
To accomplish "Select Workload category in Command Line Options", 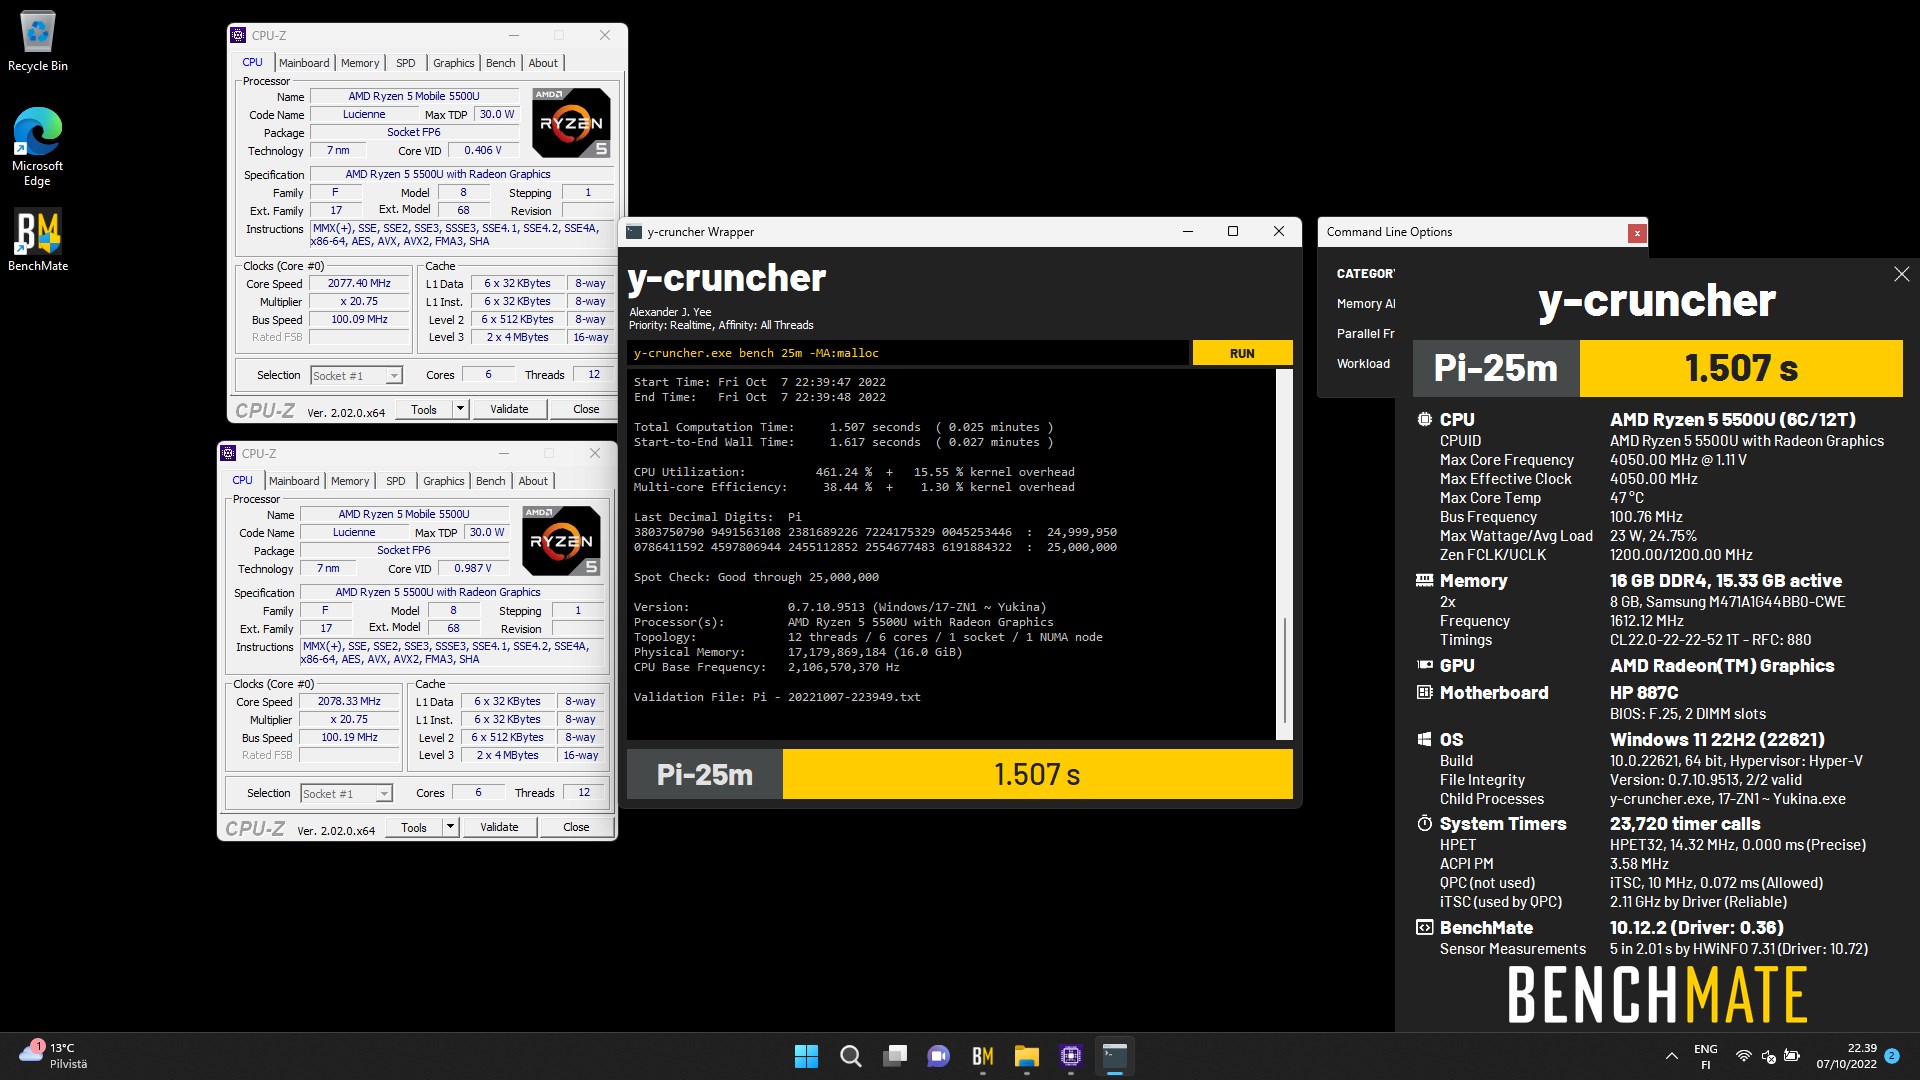I will [x=1363, y=364].
